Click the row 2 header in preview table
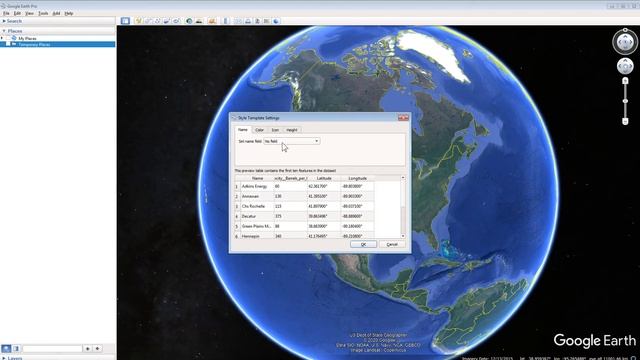Image resolution: width=640 pixels, height=360 pixels. (x=236, y=196)
